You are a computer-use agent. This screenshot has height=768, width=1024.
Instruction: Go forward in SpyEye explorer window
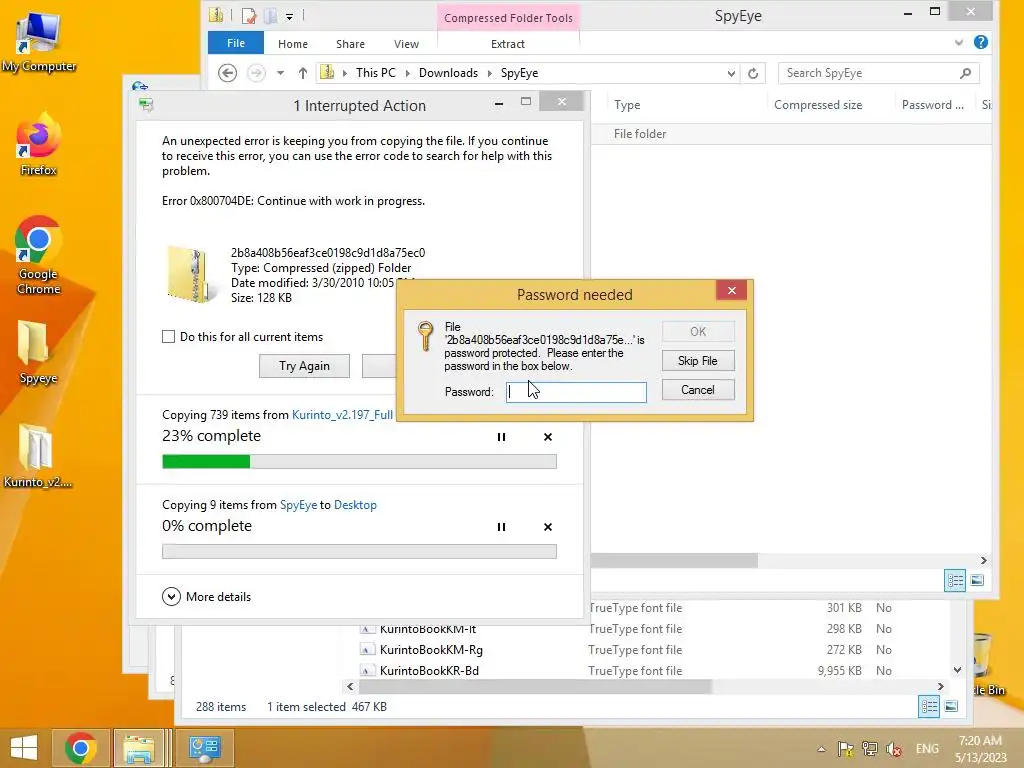256,73
